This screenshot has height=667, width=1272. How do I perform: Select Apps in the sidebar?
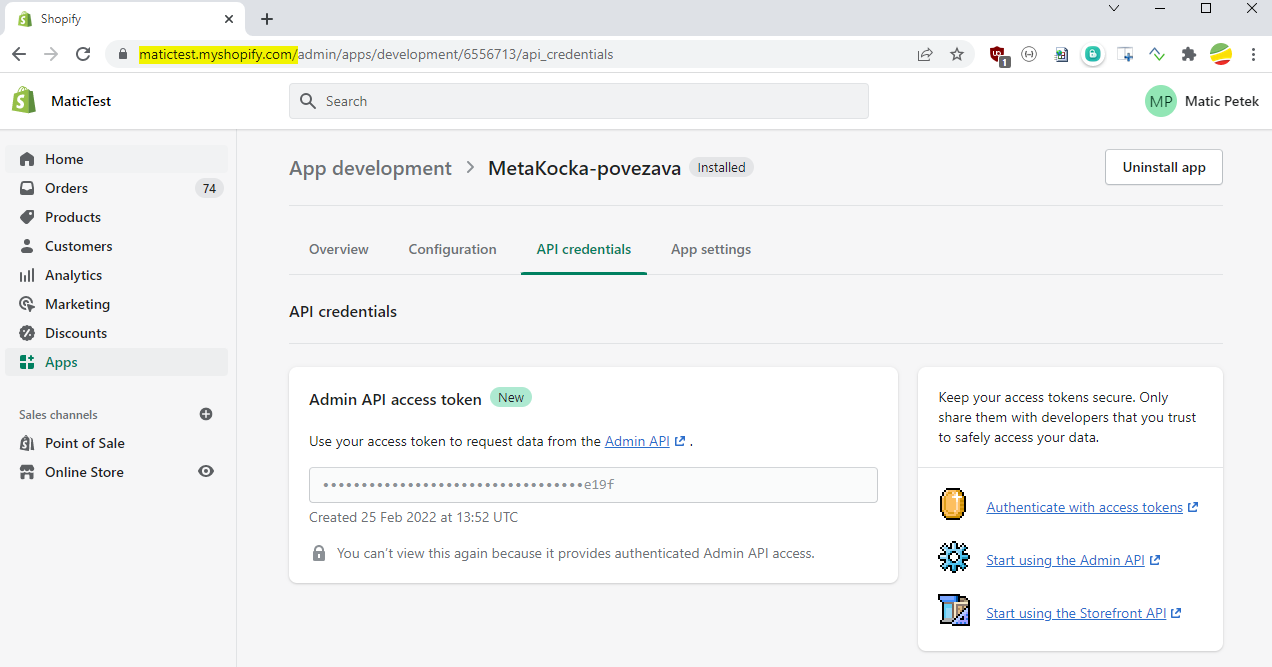(x=117, y=362)
